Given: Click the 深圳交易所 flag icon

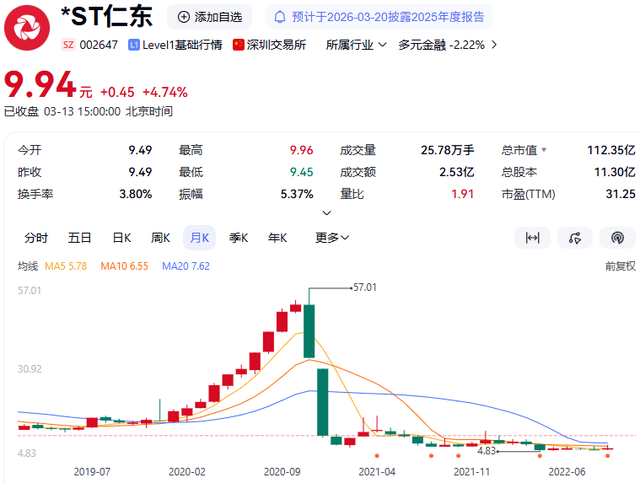Looking at the screenshot, I should click(x=239, y=45).
